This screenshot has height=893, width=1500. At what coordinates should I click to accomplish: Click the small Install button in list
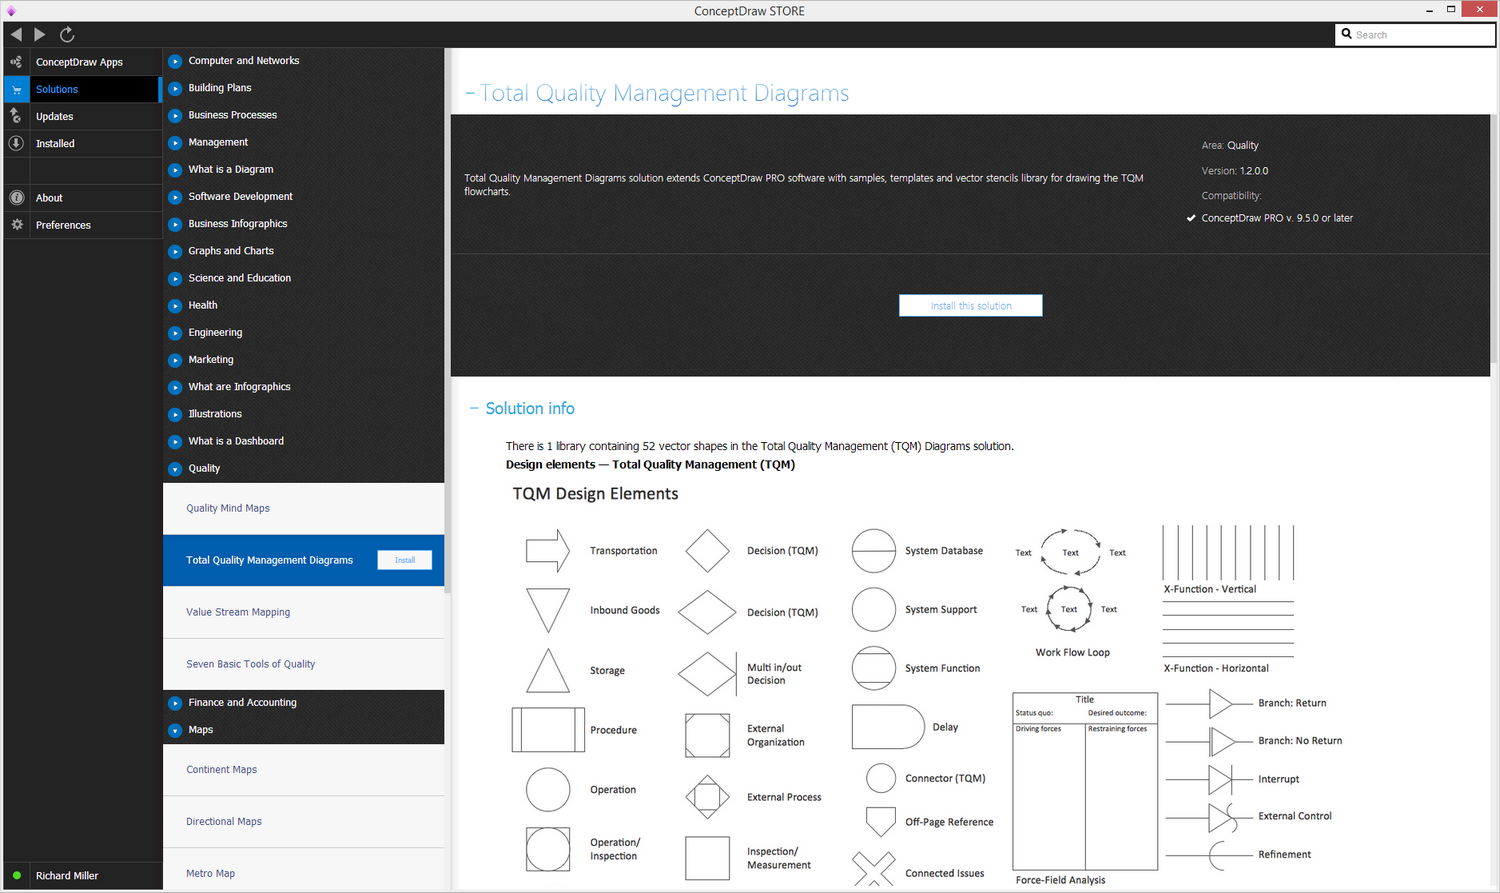tap(404, 560)
